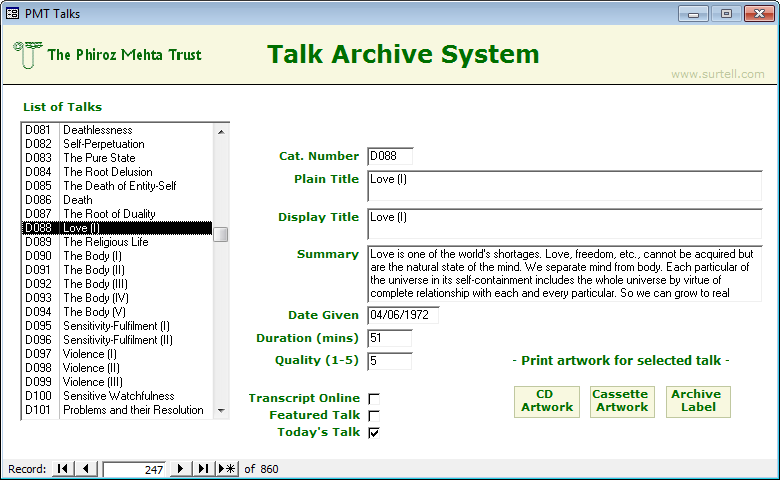Image resolution: width=780 pixels, height=480 pixels.
Task: Select talk D100 Sensitive Watchfulness
Action: click(117, 396)
